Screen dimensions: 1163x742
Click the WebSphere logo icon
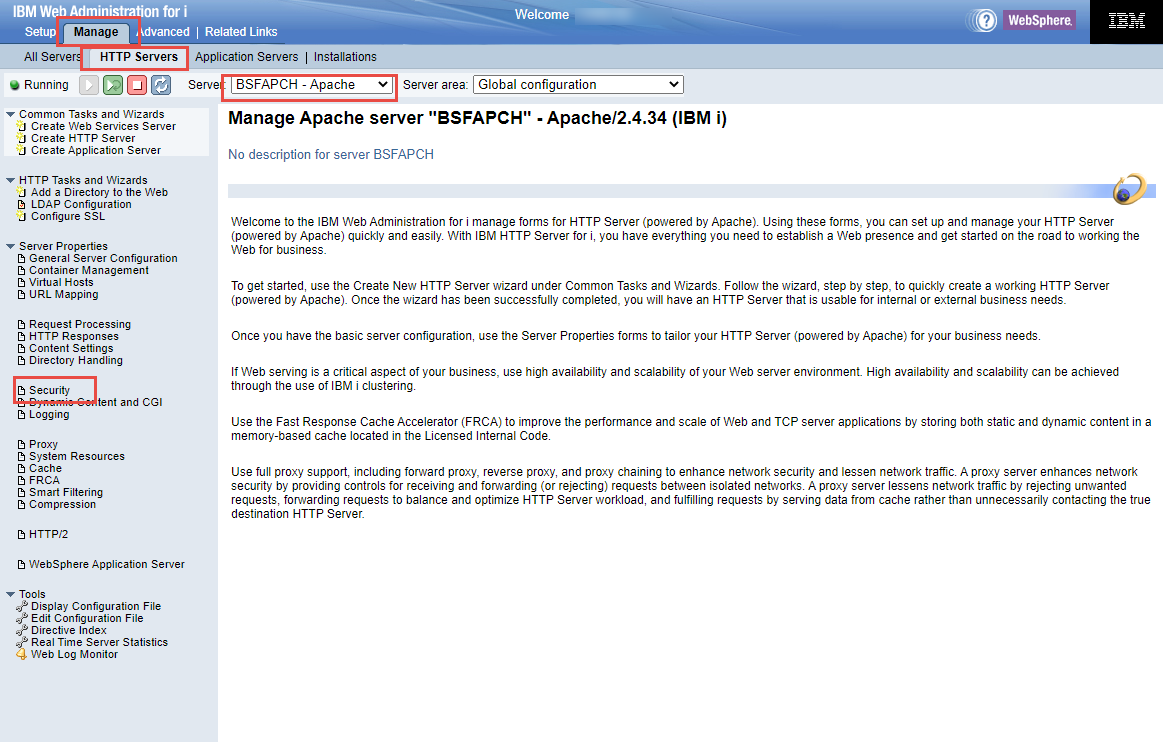[x=1039, y=19]
